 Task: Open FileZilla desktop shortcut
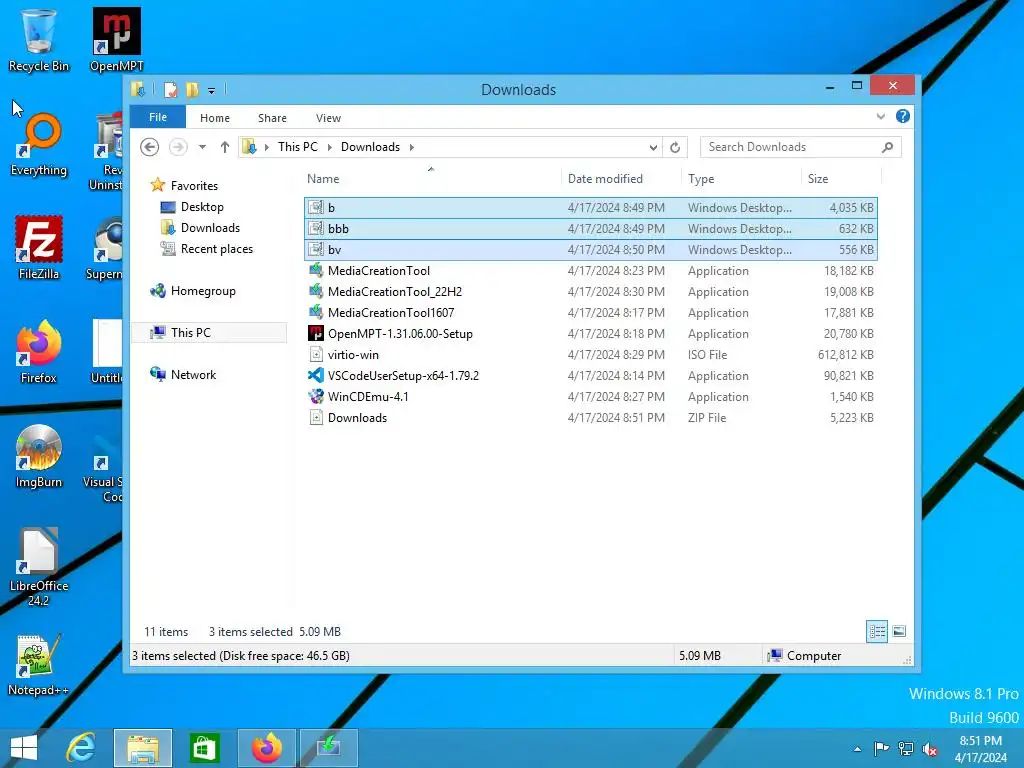(x=39, y=248)
